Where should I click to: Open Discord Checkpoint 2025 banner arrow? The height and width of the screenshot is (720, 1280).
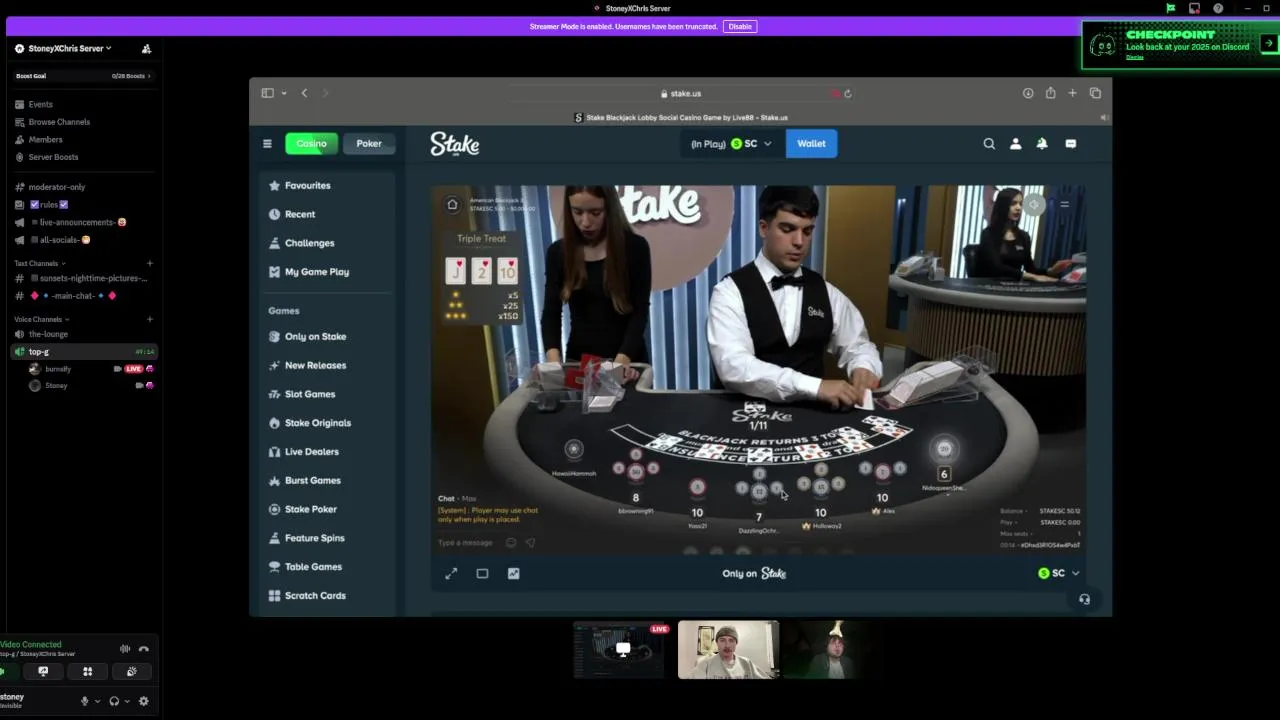click(x=1268, y=43)
